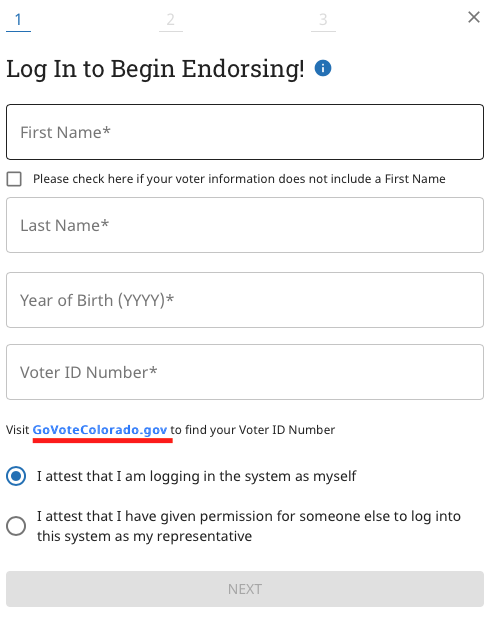Image resolution: width=493 pixels, height=620 pixels.
Task: Focus the First Name input field
Action: click(x=245, y=132)
